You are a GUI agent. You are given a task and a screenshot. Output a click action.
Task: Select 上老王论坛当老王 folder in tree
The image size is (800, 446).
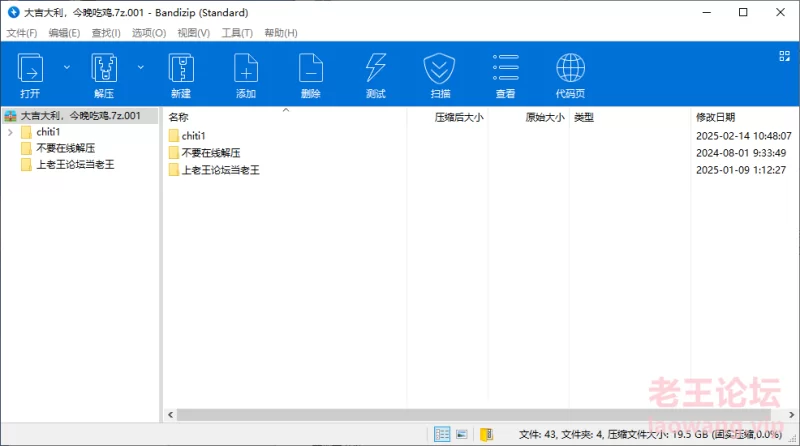click(76, 165)
